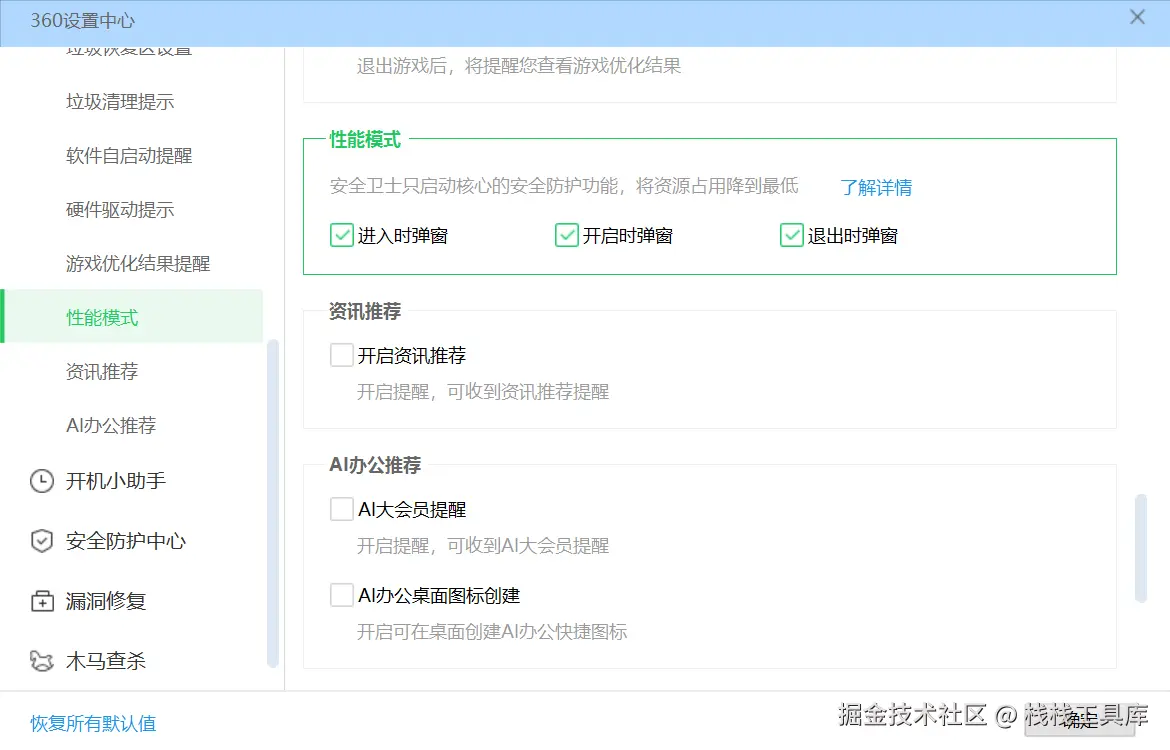Click the text 开启提醒，可收到AI大会员提醒
This screenshot has height=750, width=1170.
(483, 546)
